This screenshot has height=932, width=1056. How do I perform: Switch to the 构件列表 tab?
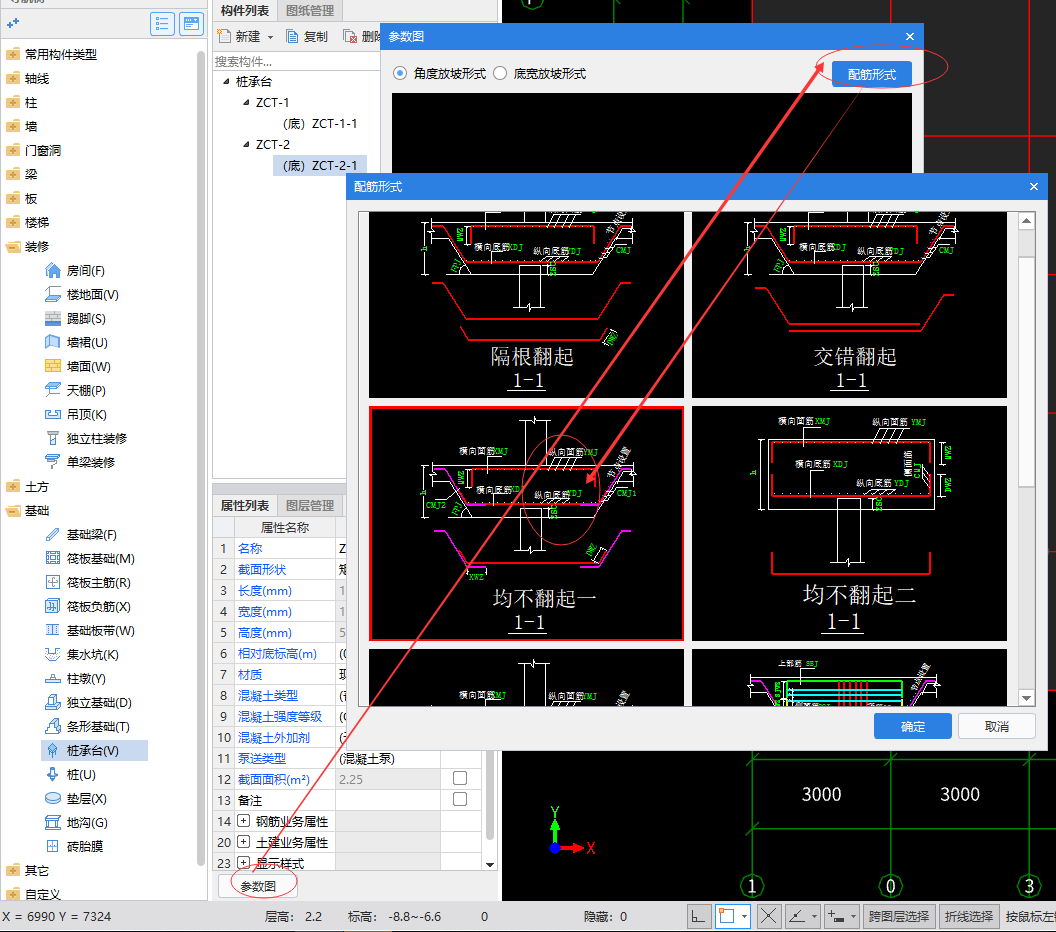coord(244,10)
